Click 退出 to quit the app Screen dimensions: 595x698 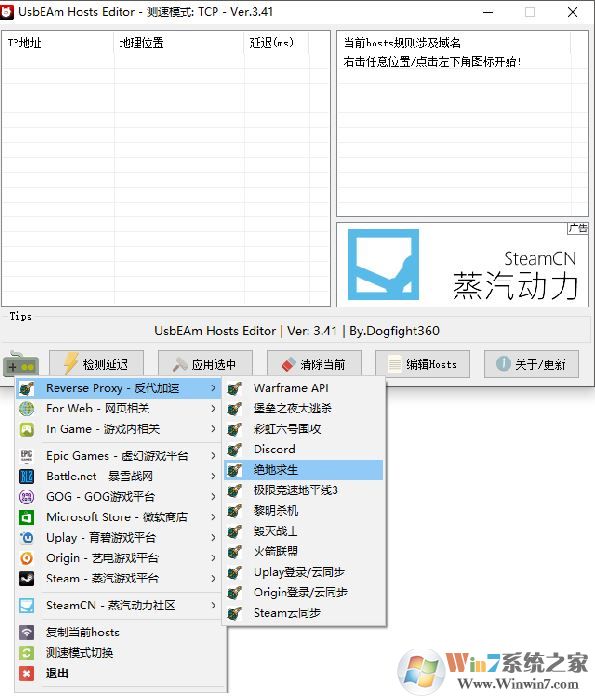click(x=121, y=674)
